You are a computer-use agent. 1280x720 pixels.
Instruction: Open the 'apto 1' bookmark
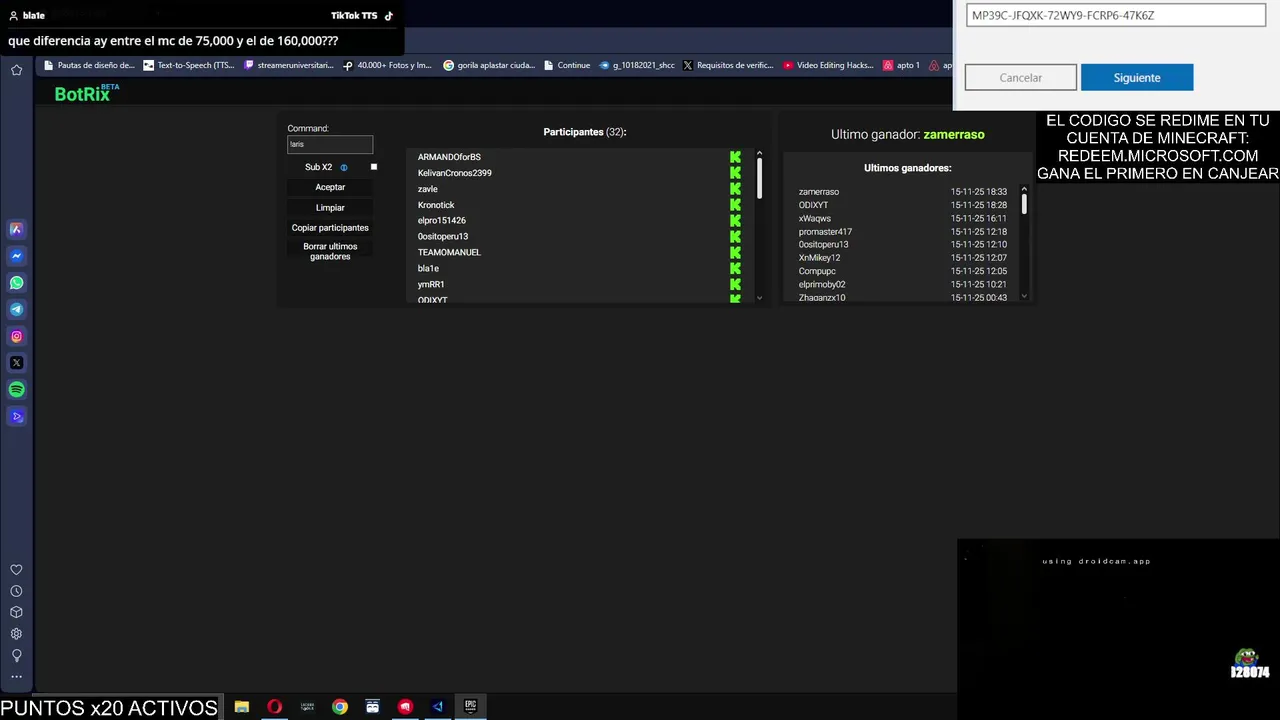[x=901, y=65]
